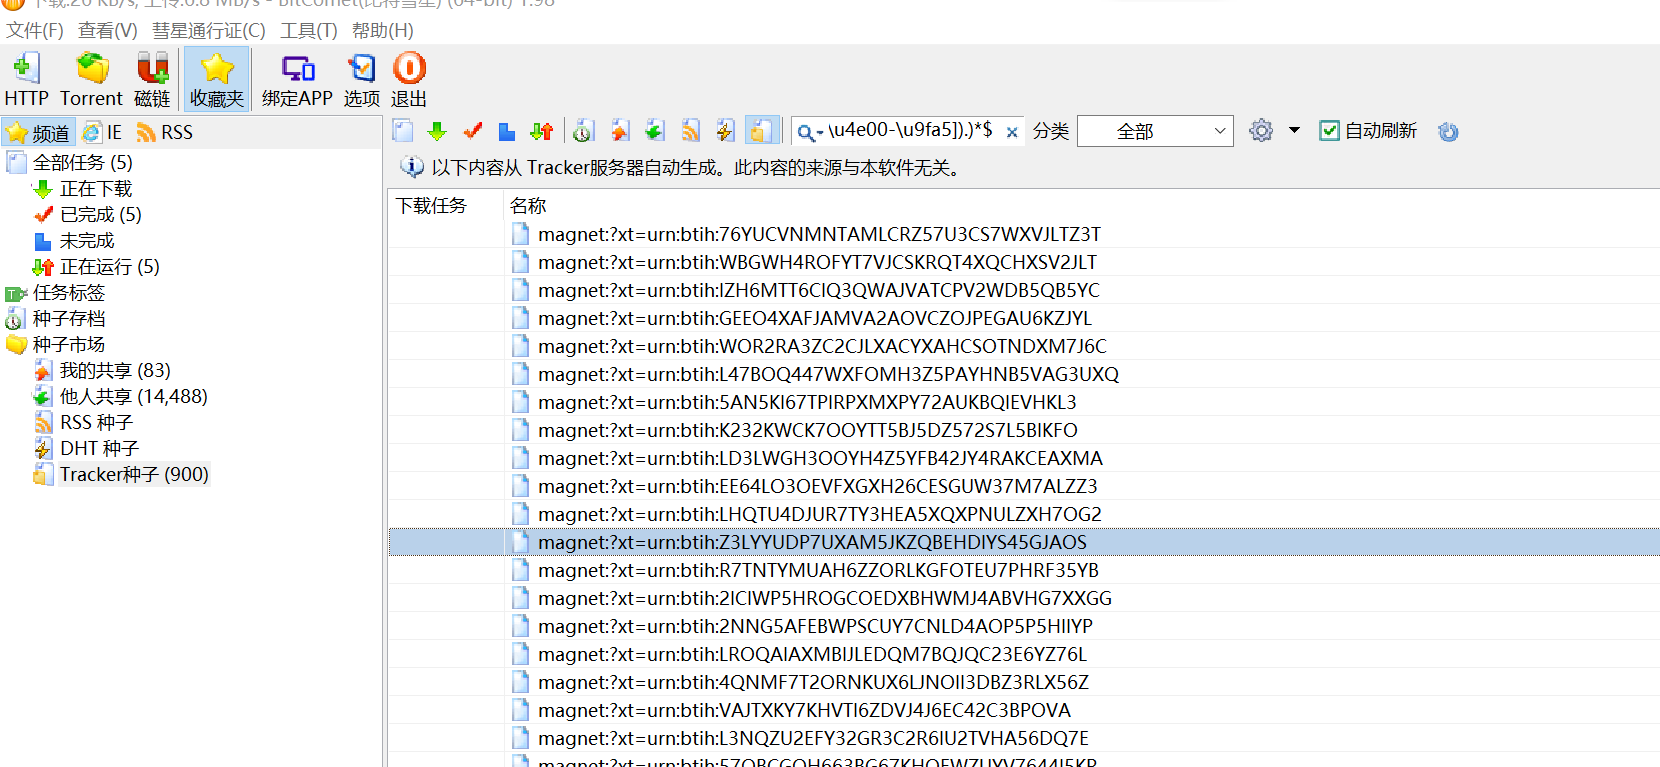Click the torrent archive clock icon in filter bar

click(x=584, y=131)
